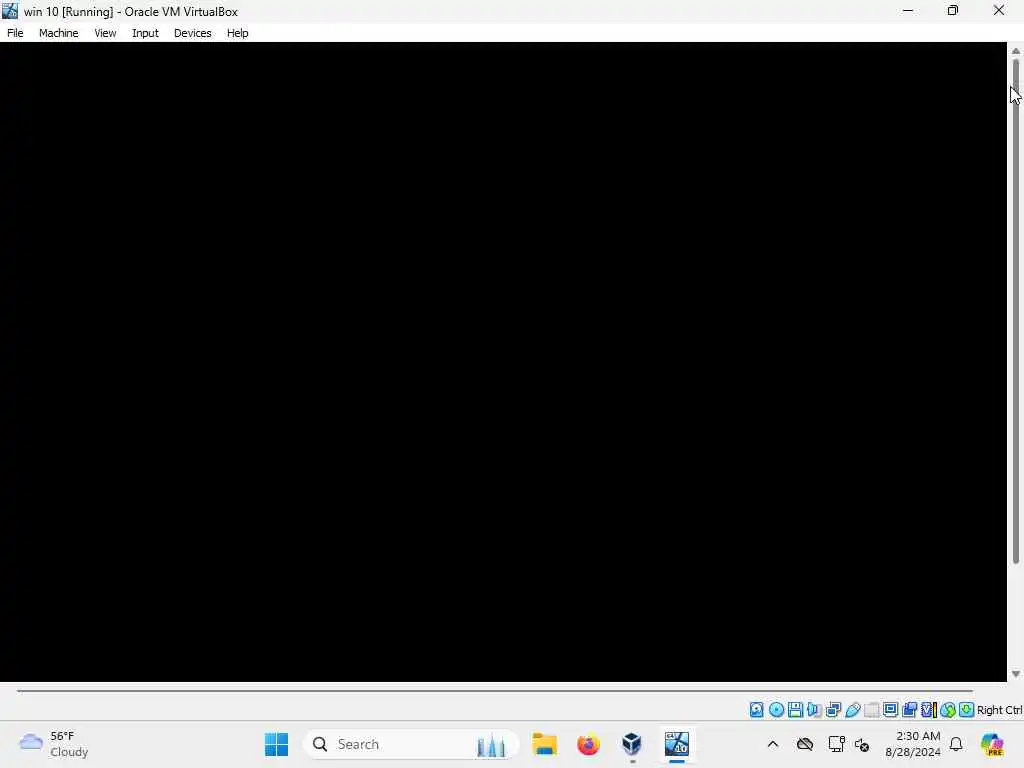1024x768 pixels.
Task: Click the optical disk indicator icon
Action: pos(776,710)
